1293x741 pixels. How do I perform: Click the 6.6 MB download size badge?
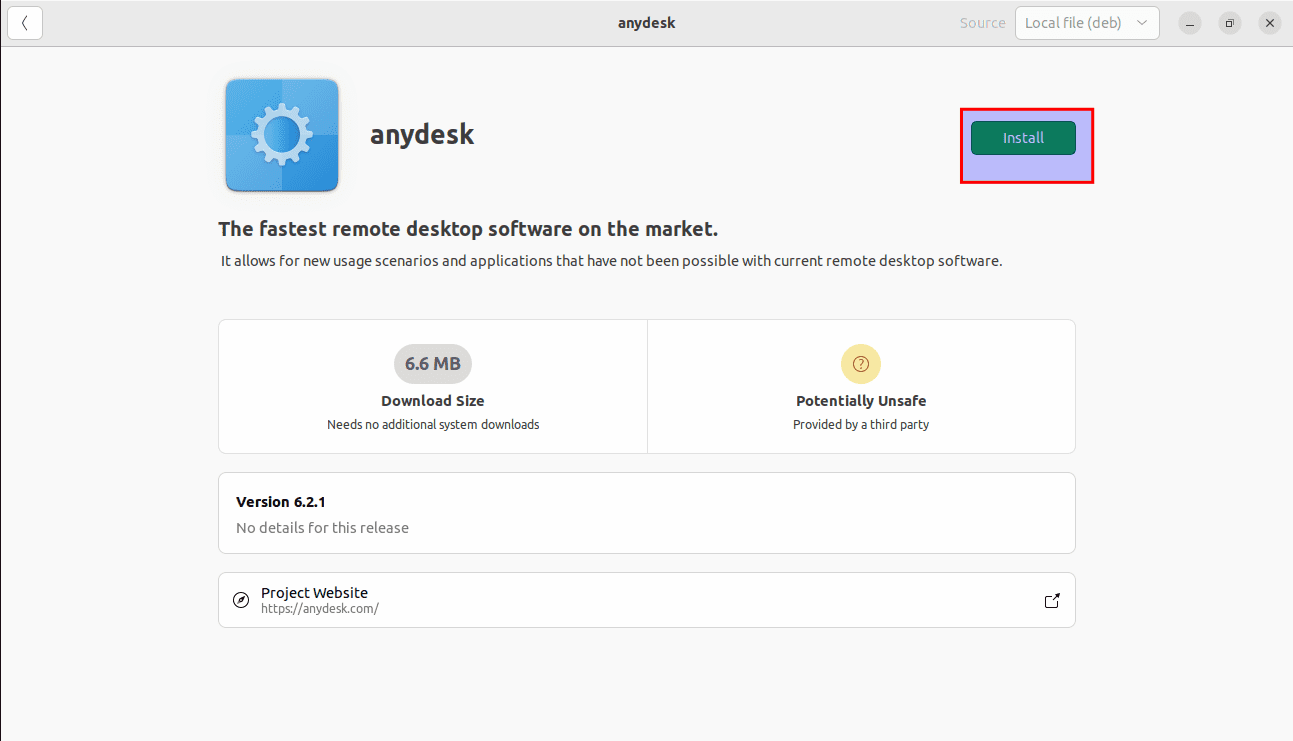click(433, 364)
